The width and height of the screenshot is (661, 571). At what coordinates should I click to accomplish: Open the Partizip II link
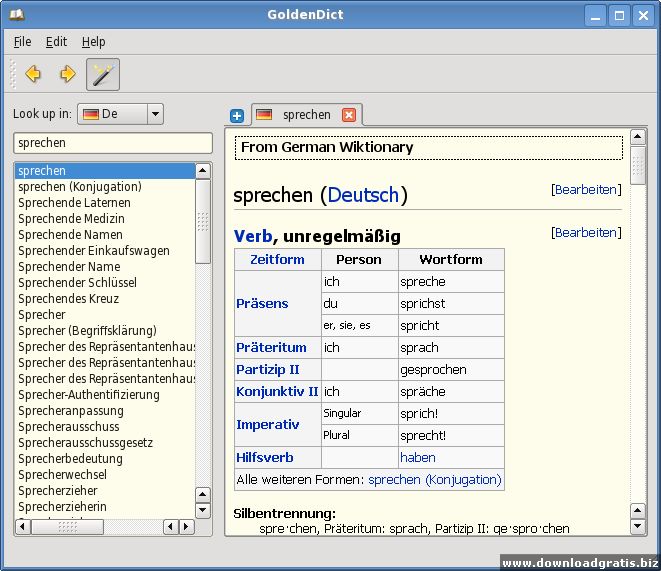point(268,370)
